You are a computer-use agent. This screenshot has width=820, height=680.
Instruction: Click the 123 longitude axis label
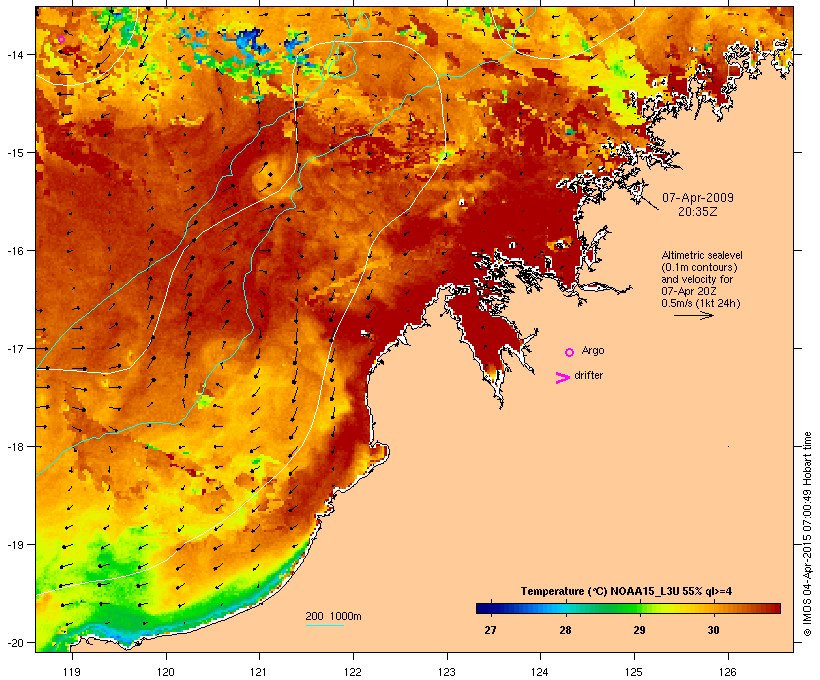tap(447, 672)
